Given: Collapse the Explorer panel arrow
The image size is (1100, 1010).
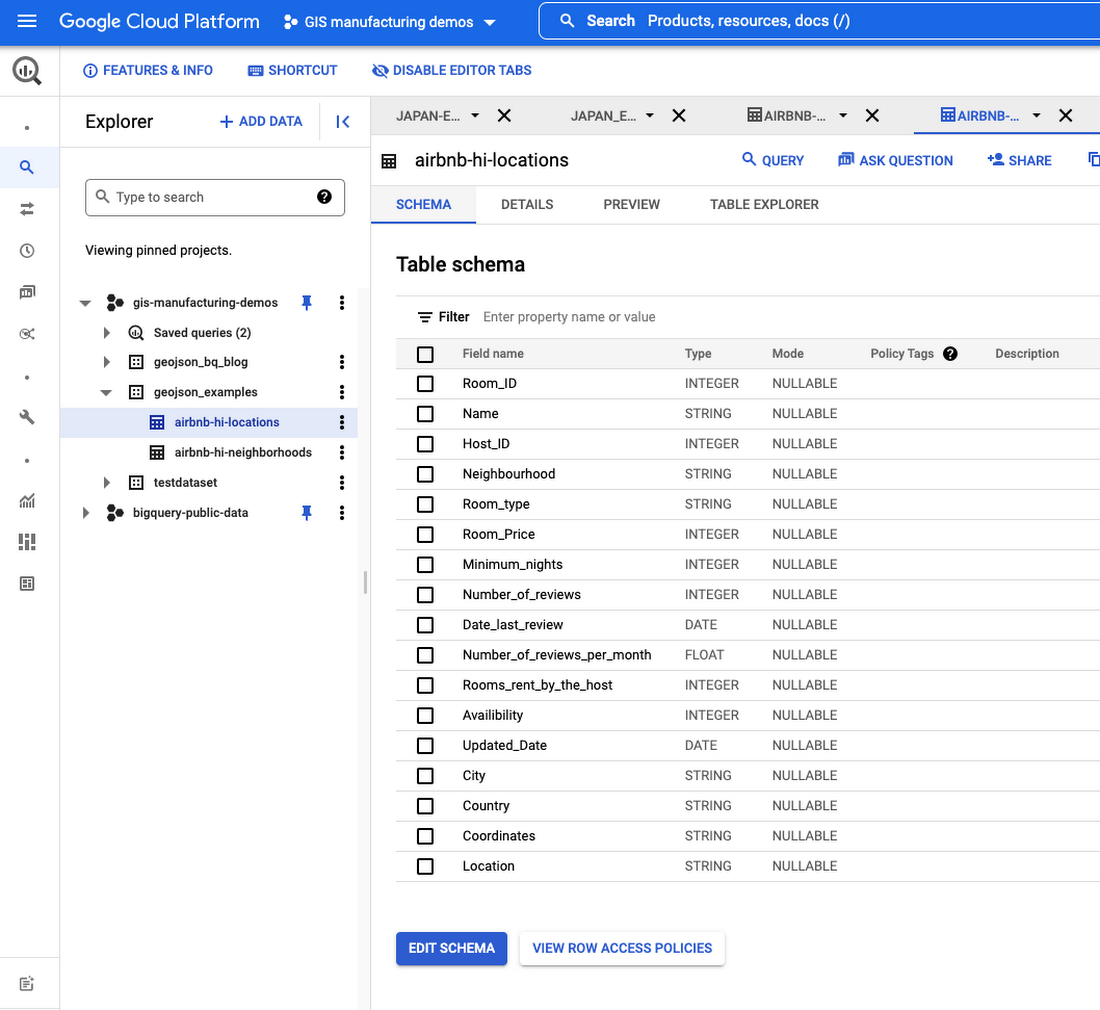Looking at the screenshot, I should (x=342, y=121).
